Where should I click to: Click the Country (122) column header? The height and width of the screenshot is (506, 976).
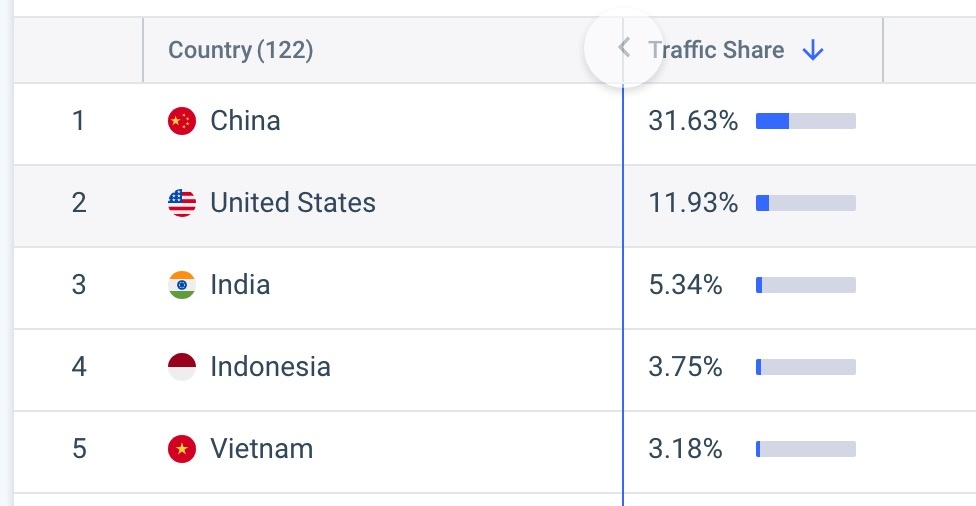tap(240, 51)
